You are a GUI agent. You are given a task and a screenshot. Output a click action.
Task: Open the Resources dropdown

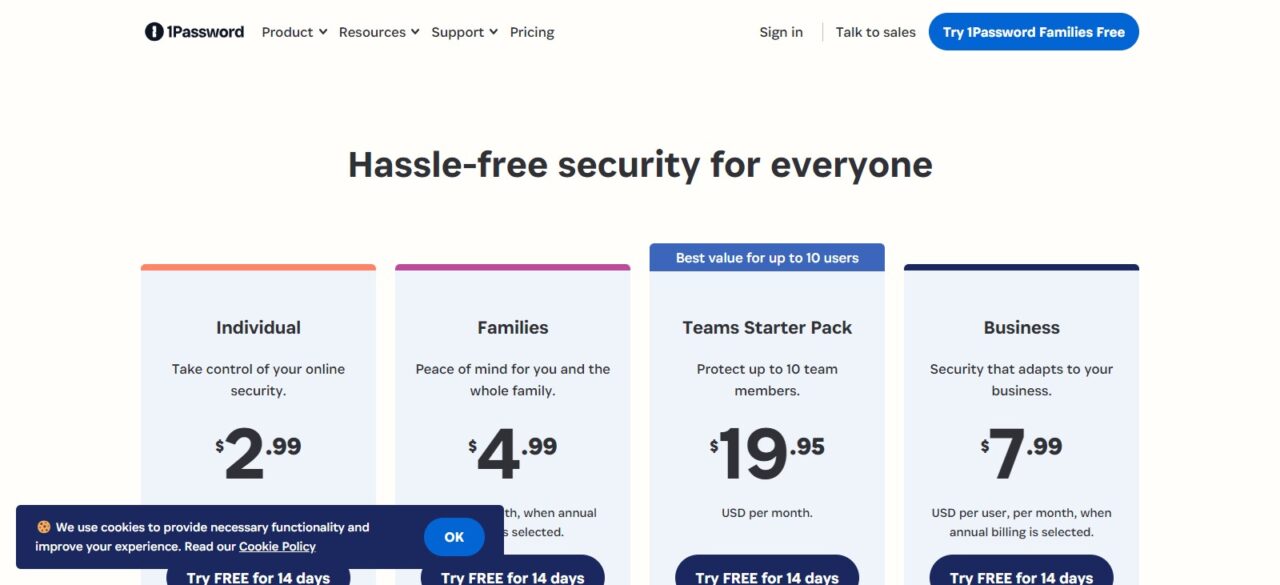(379, 32)
